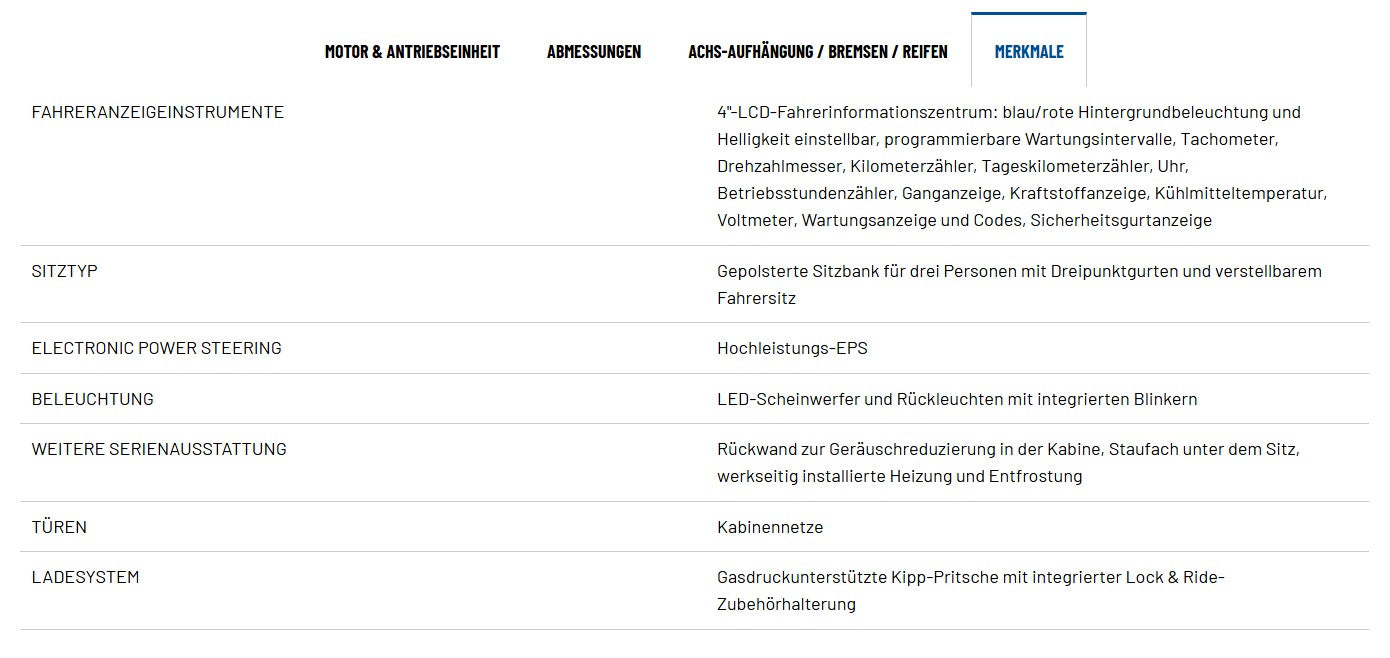
Task: Click the Rückwand zur Geräuschreduzierung description
Action: [1008, 463]
